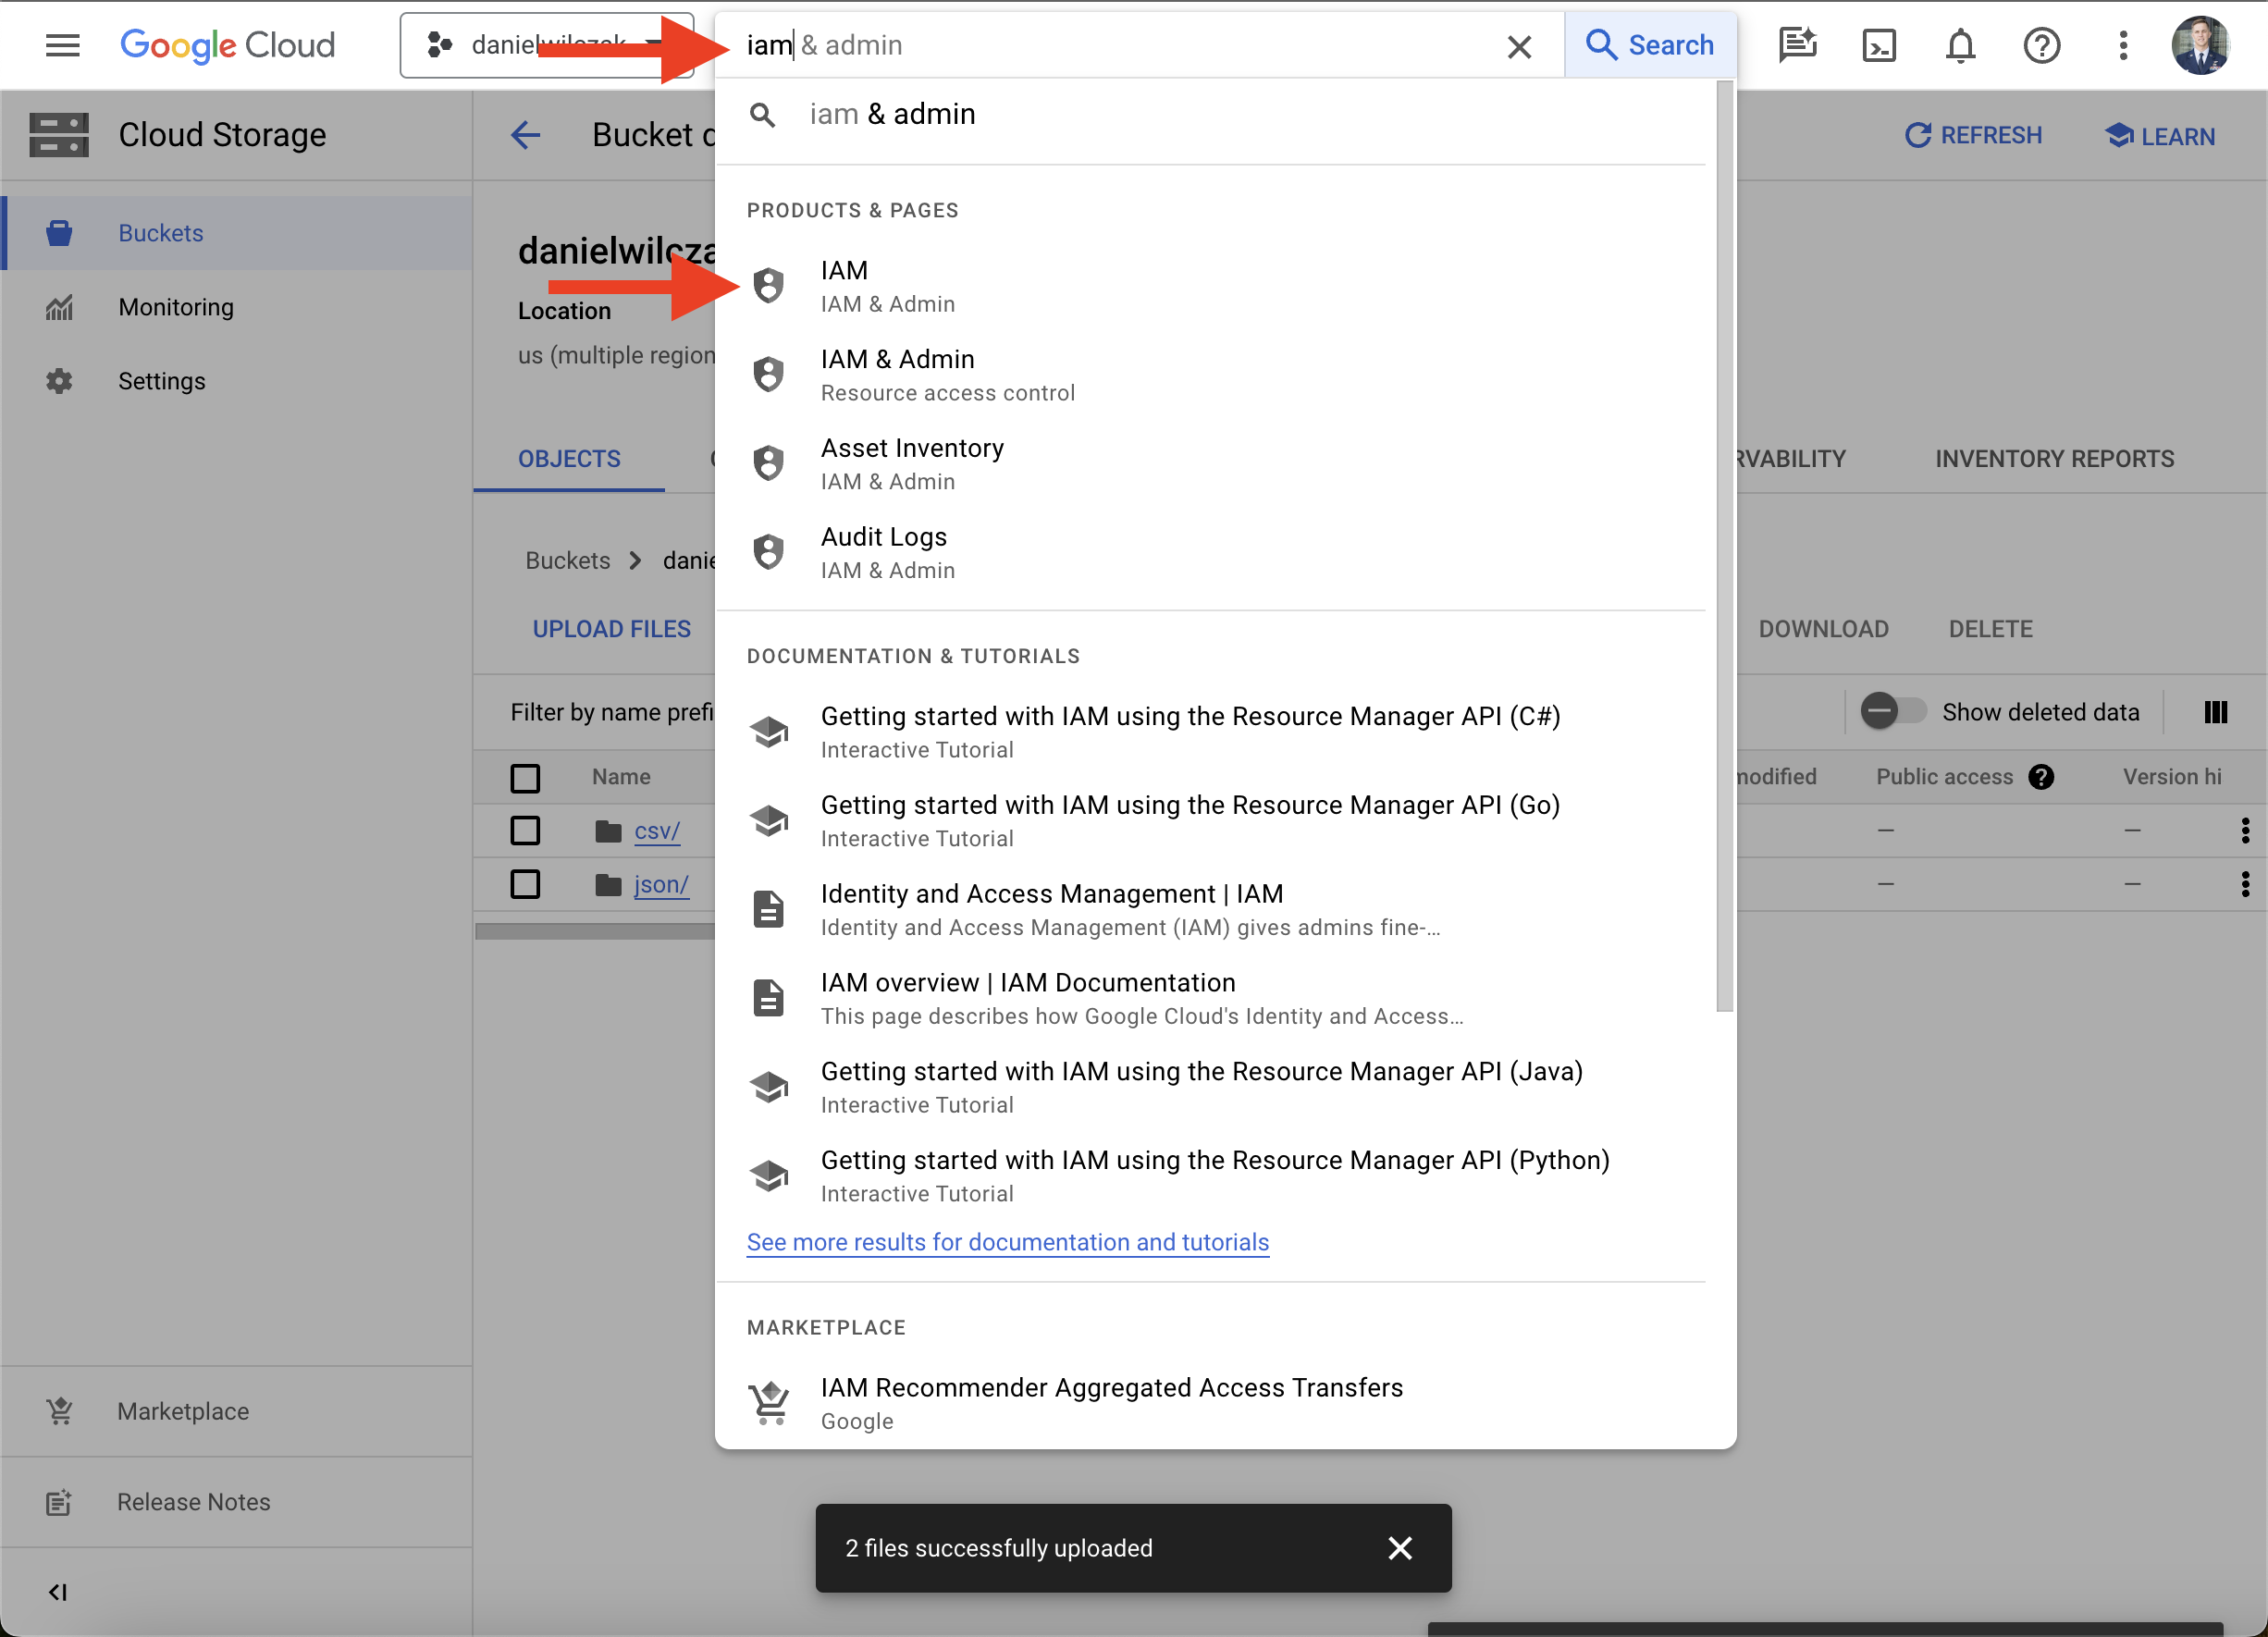
Task: Open IAM result under Products & Pages
Action: pos(1210,287)
